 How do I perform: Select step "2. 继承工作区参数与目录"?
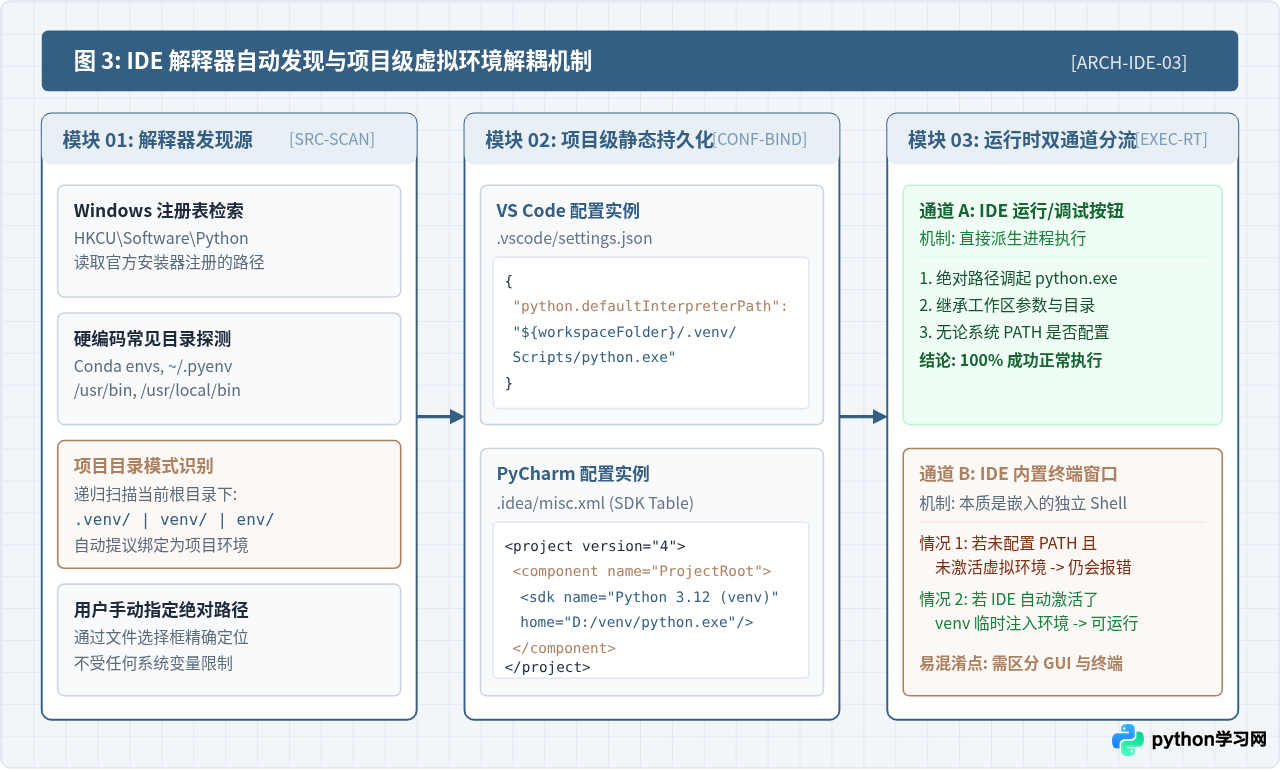tap(1007, 305)
